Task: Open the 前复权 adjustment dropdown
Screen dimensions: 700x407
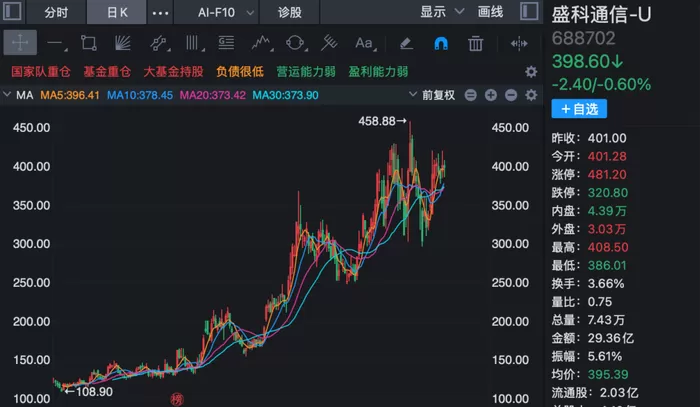Action: pyautogui.click(x=432, y=95)
